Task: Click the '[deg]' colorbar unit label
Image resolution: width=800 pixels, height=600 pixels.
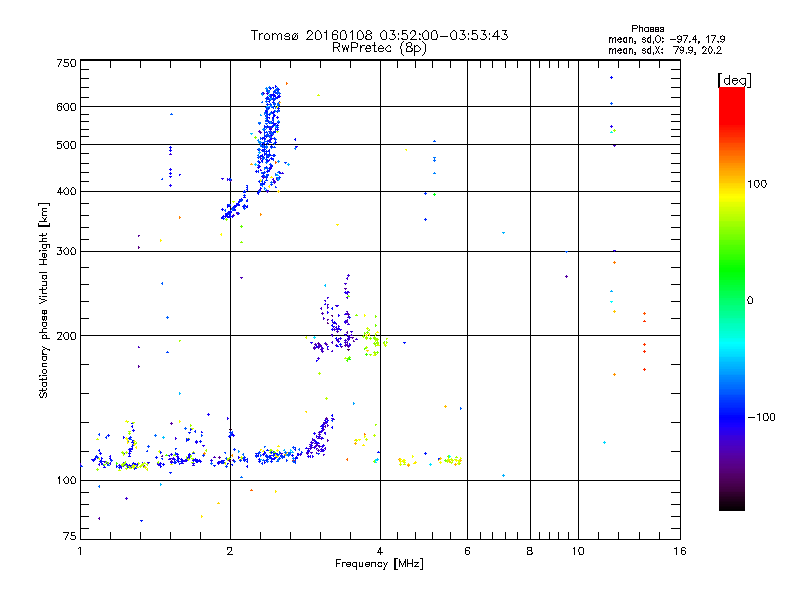Action: 734,81
